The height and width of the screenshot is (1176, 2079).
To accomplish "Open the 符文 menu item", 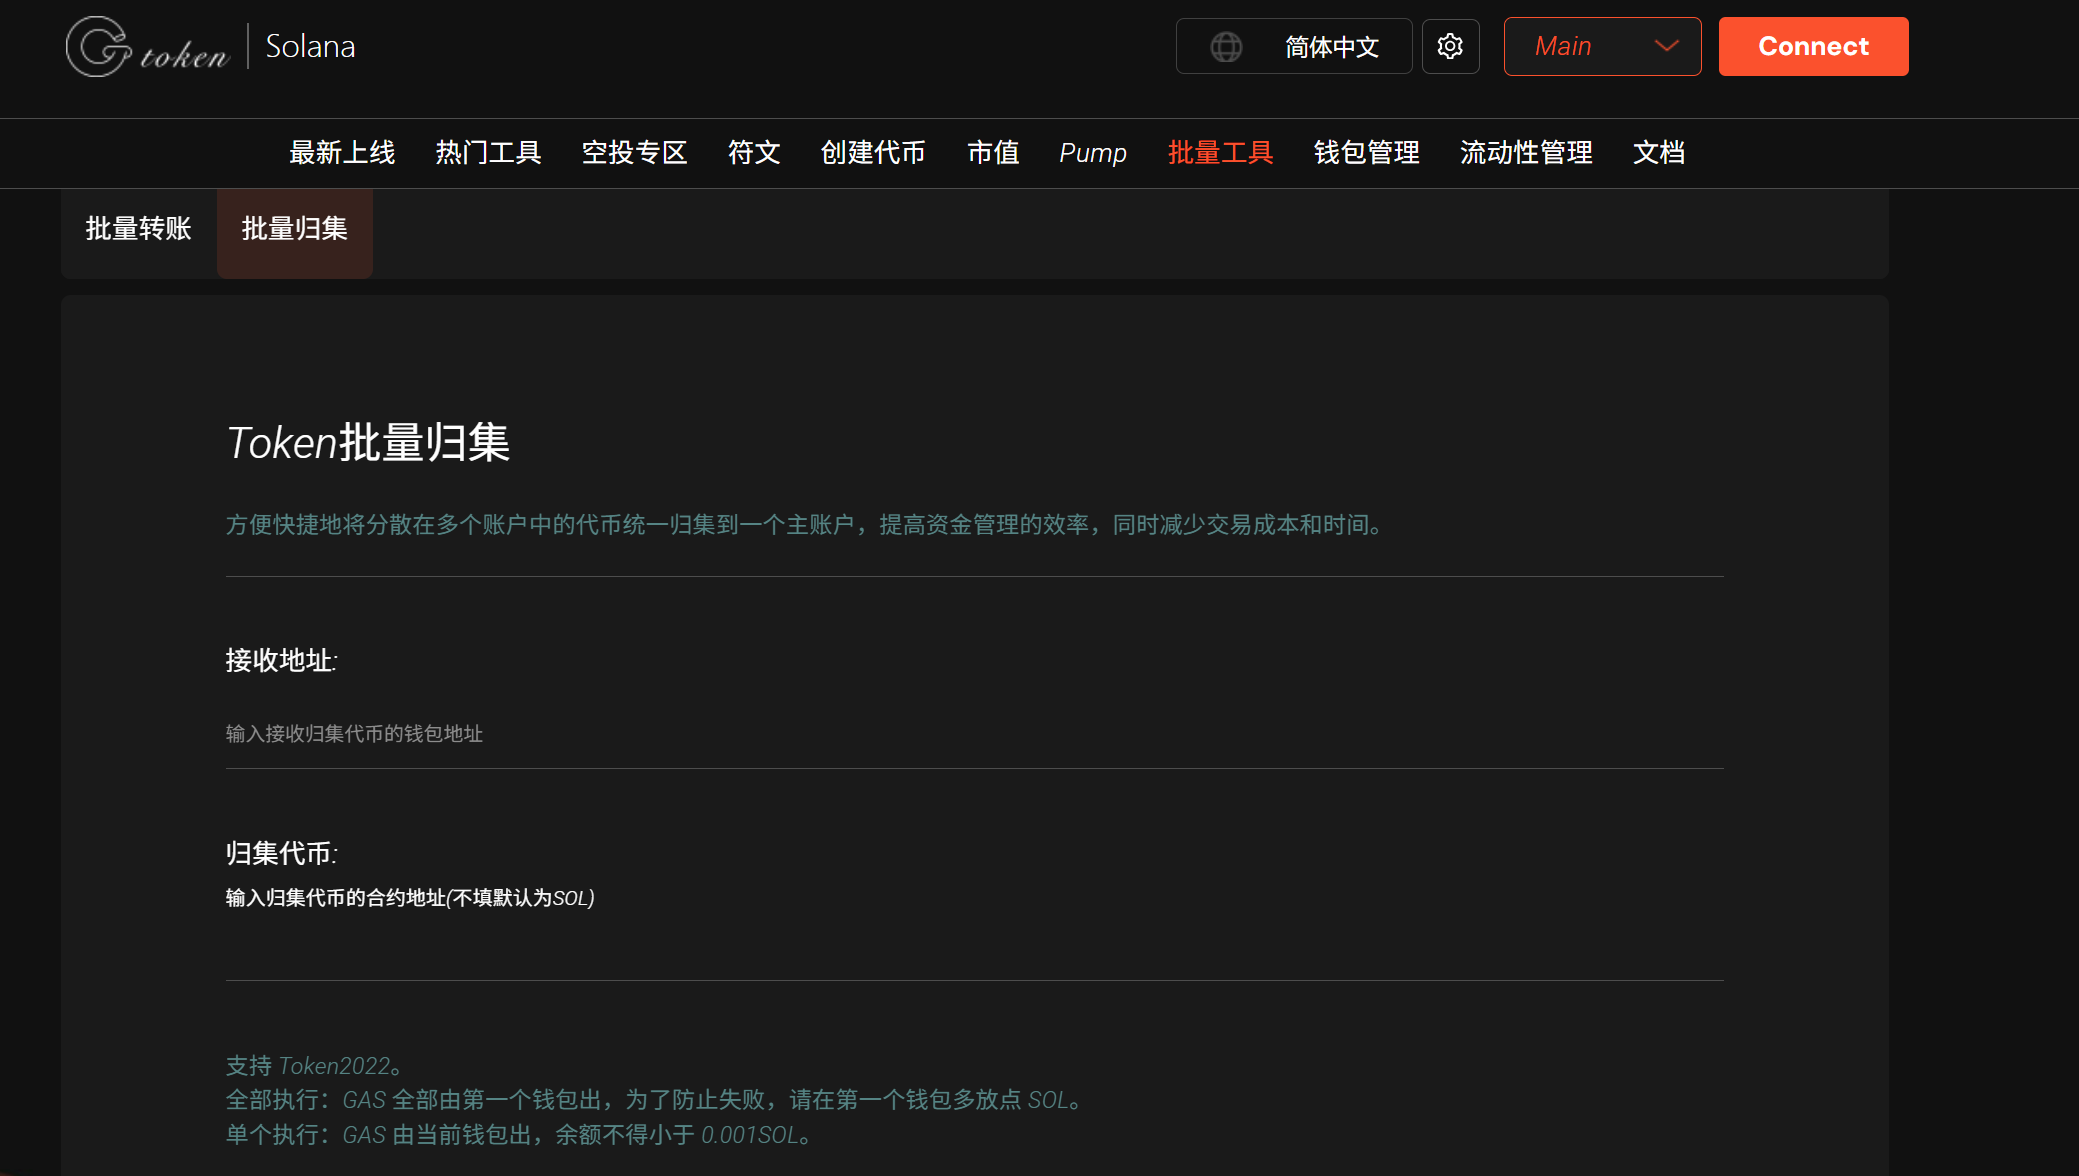I will [754, 153].
